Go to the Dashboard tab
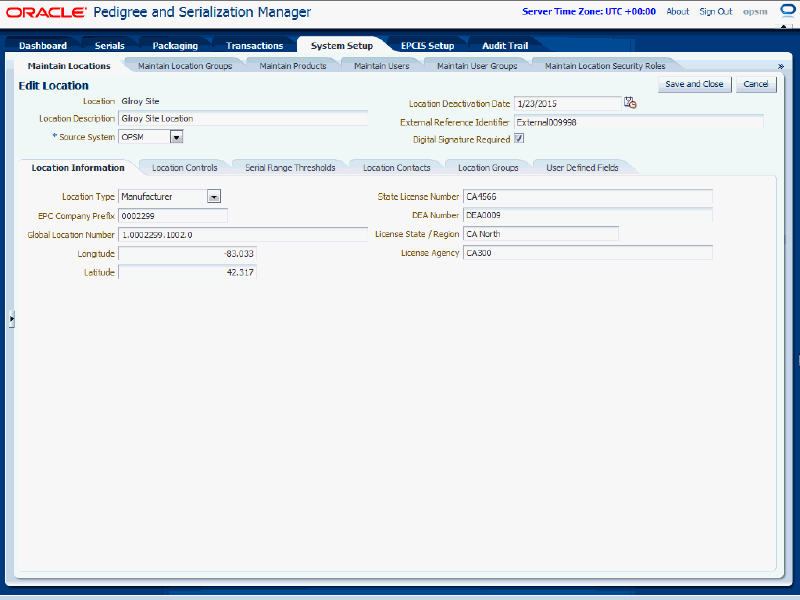This screenshot has width=800, height=600. tap(43, 45)
